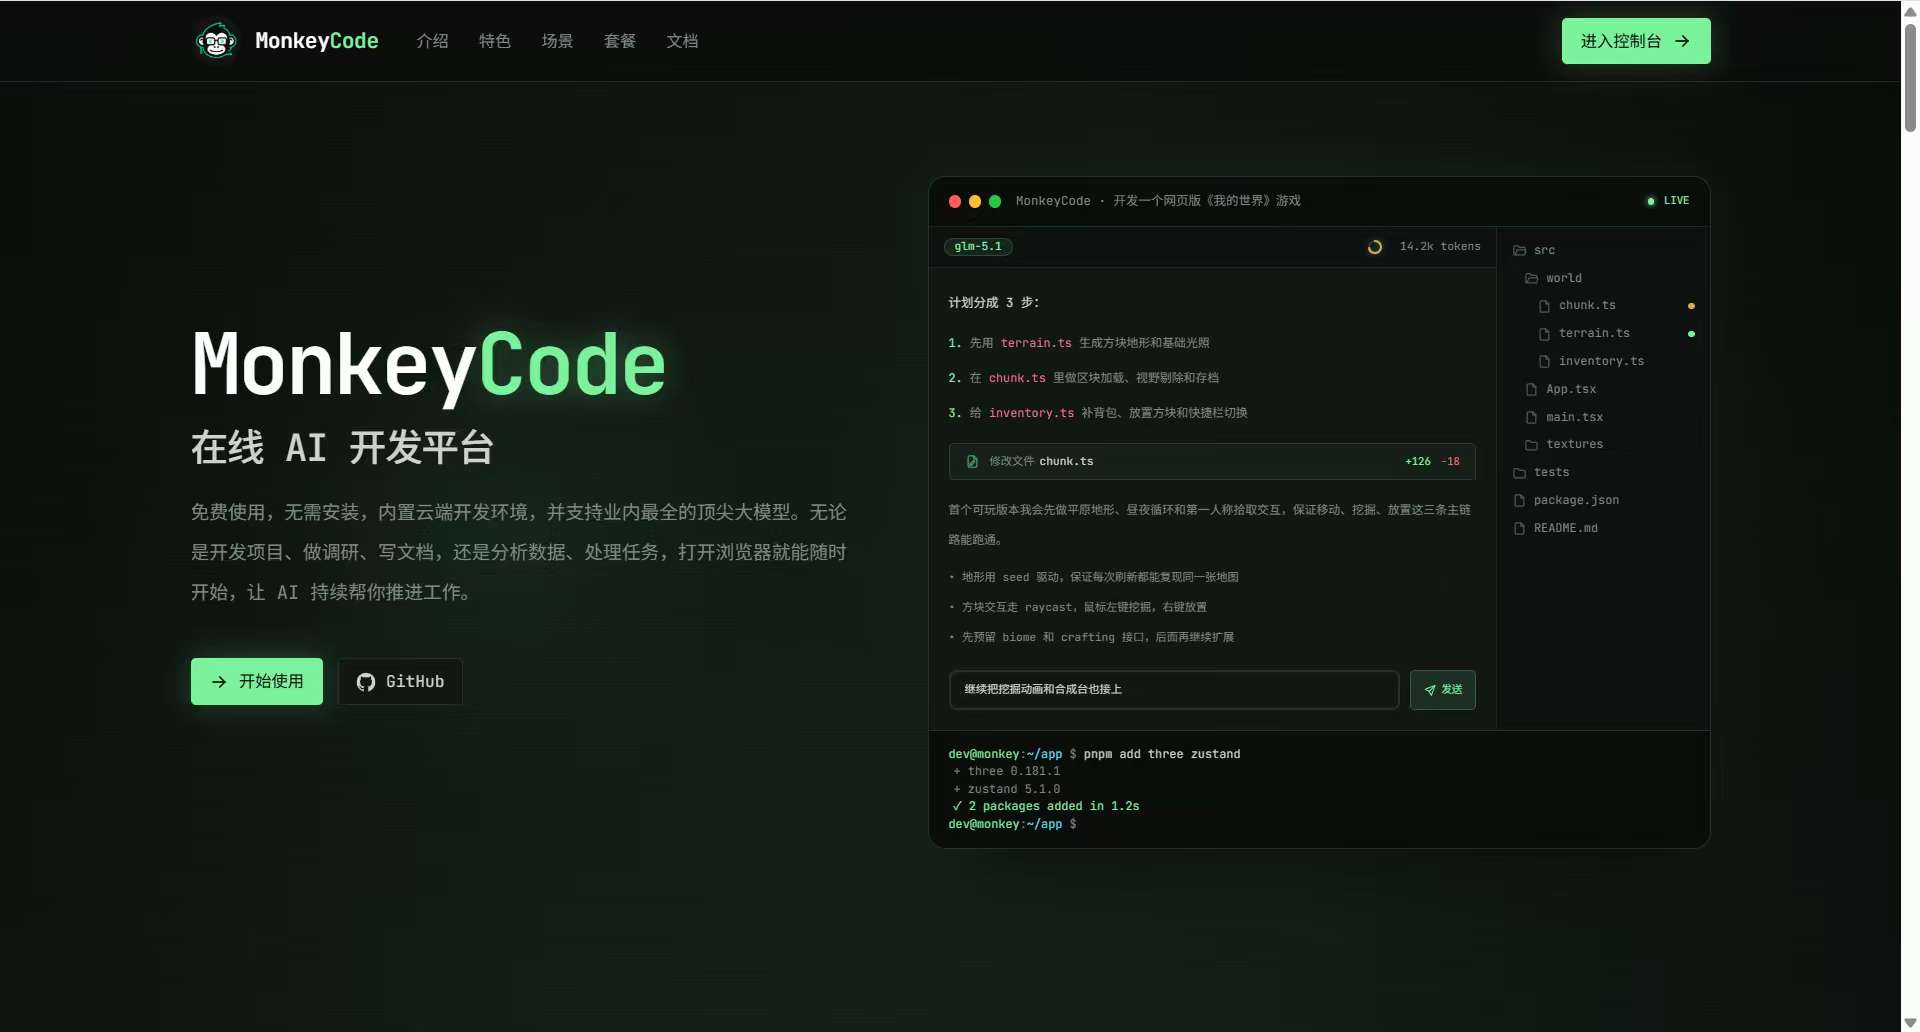Click the arrow icon in 开始使用 button
Screen dimensions: 1920x1032
point(219,682)
